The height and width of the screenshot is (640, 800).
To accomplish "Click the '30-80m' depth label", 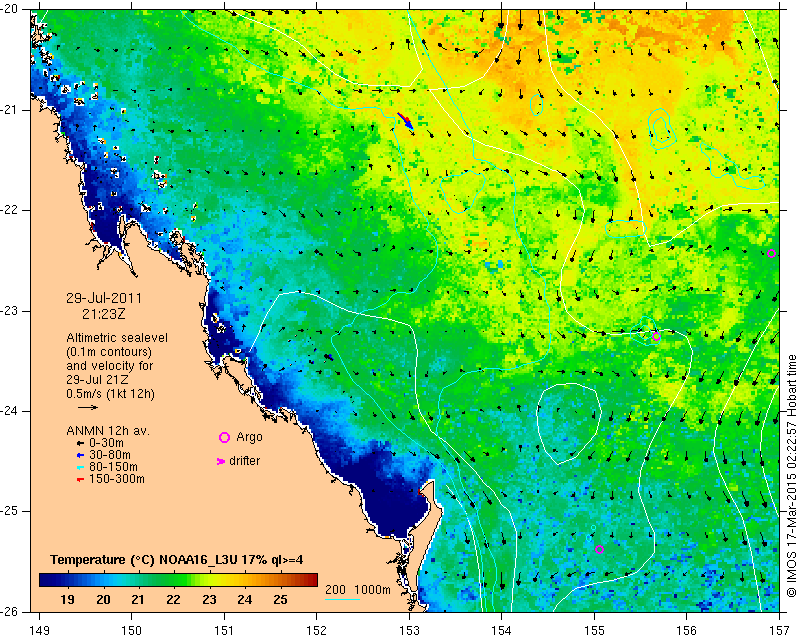I will (x=110, y=455).
